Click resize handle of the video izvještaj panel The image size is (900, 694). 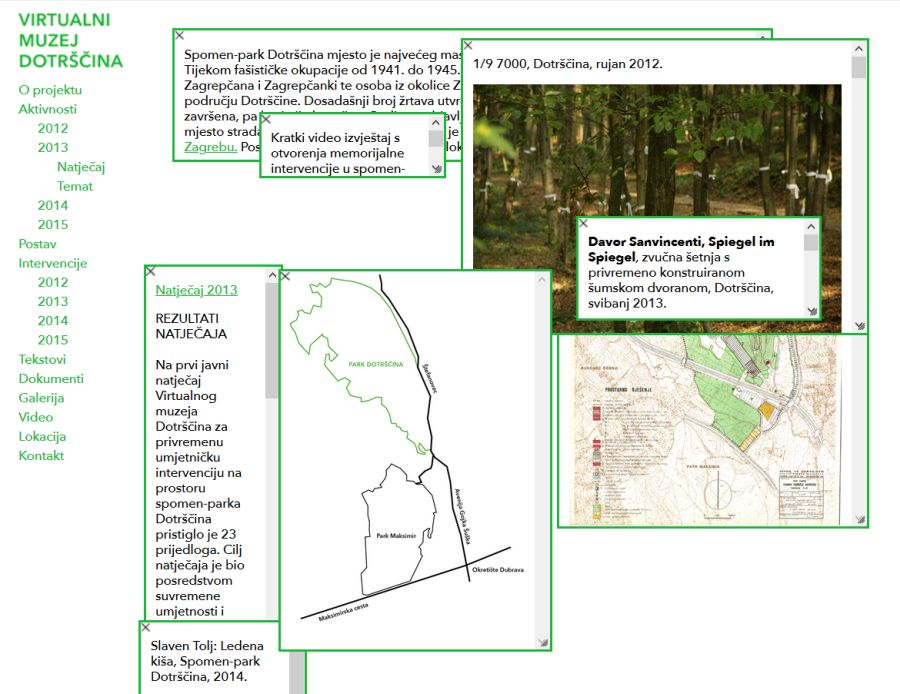pos(437,169)
